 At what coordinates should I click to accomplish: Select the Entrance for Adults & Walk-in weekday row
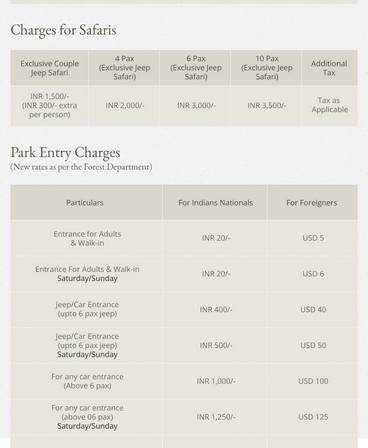[x=184, y=238]
